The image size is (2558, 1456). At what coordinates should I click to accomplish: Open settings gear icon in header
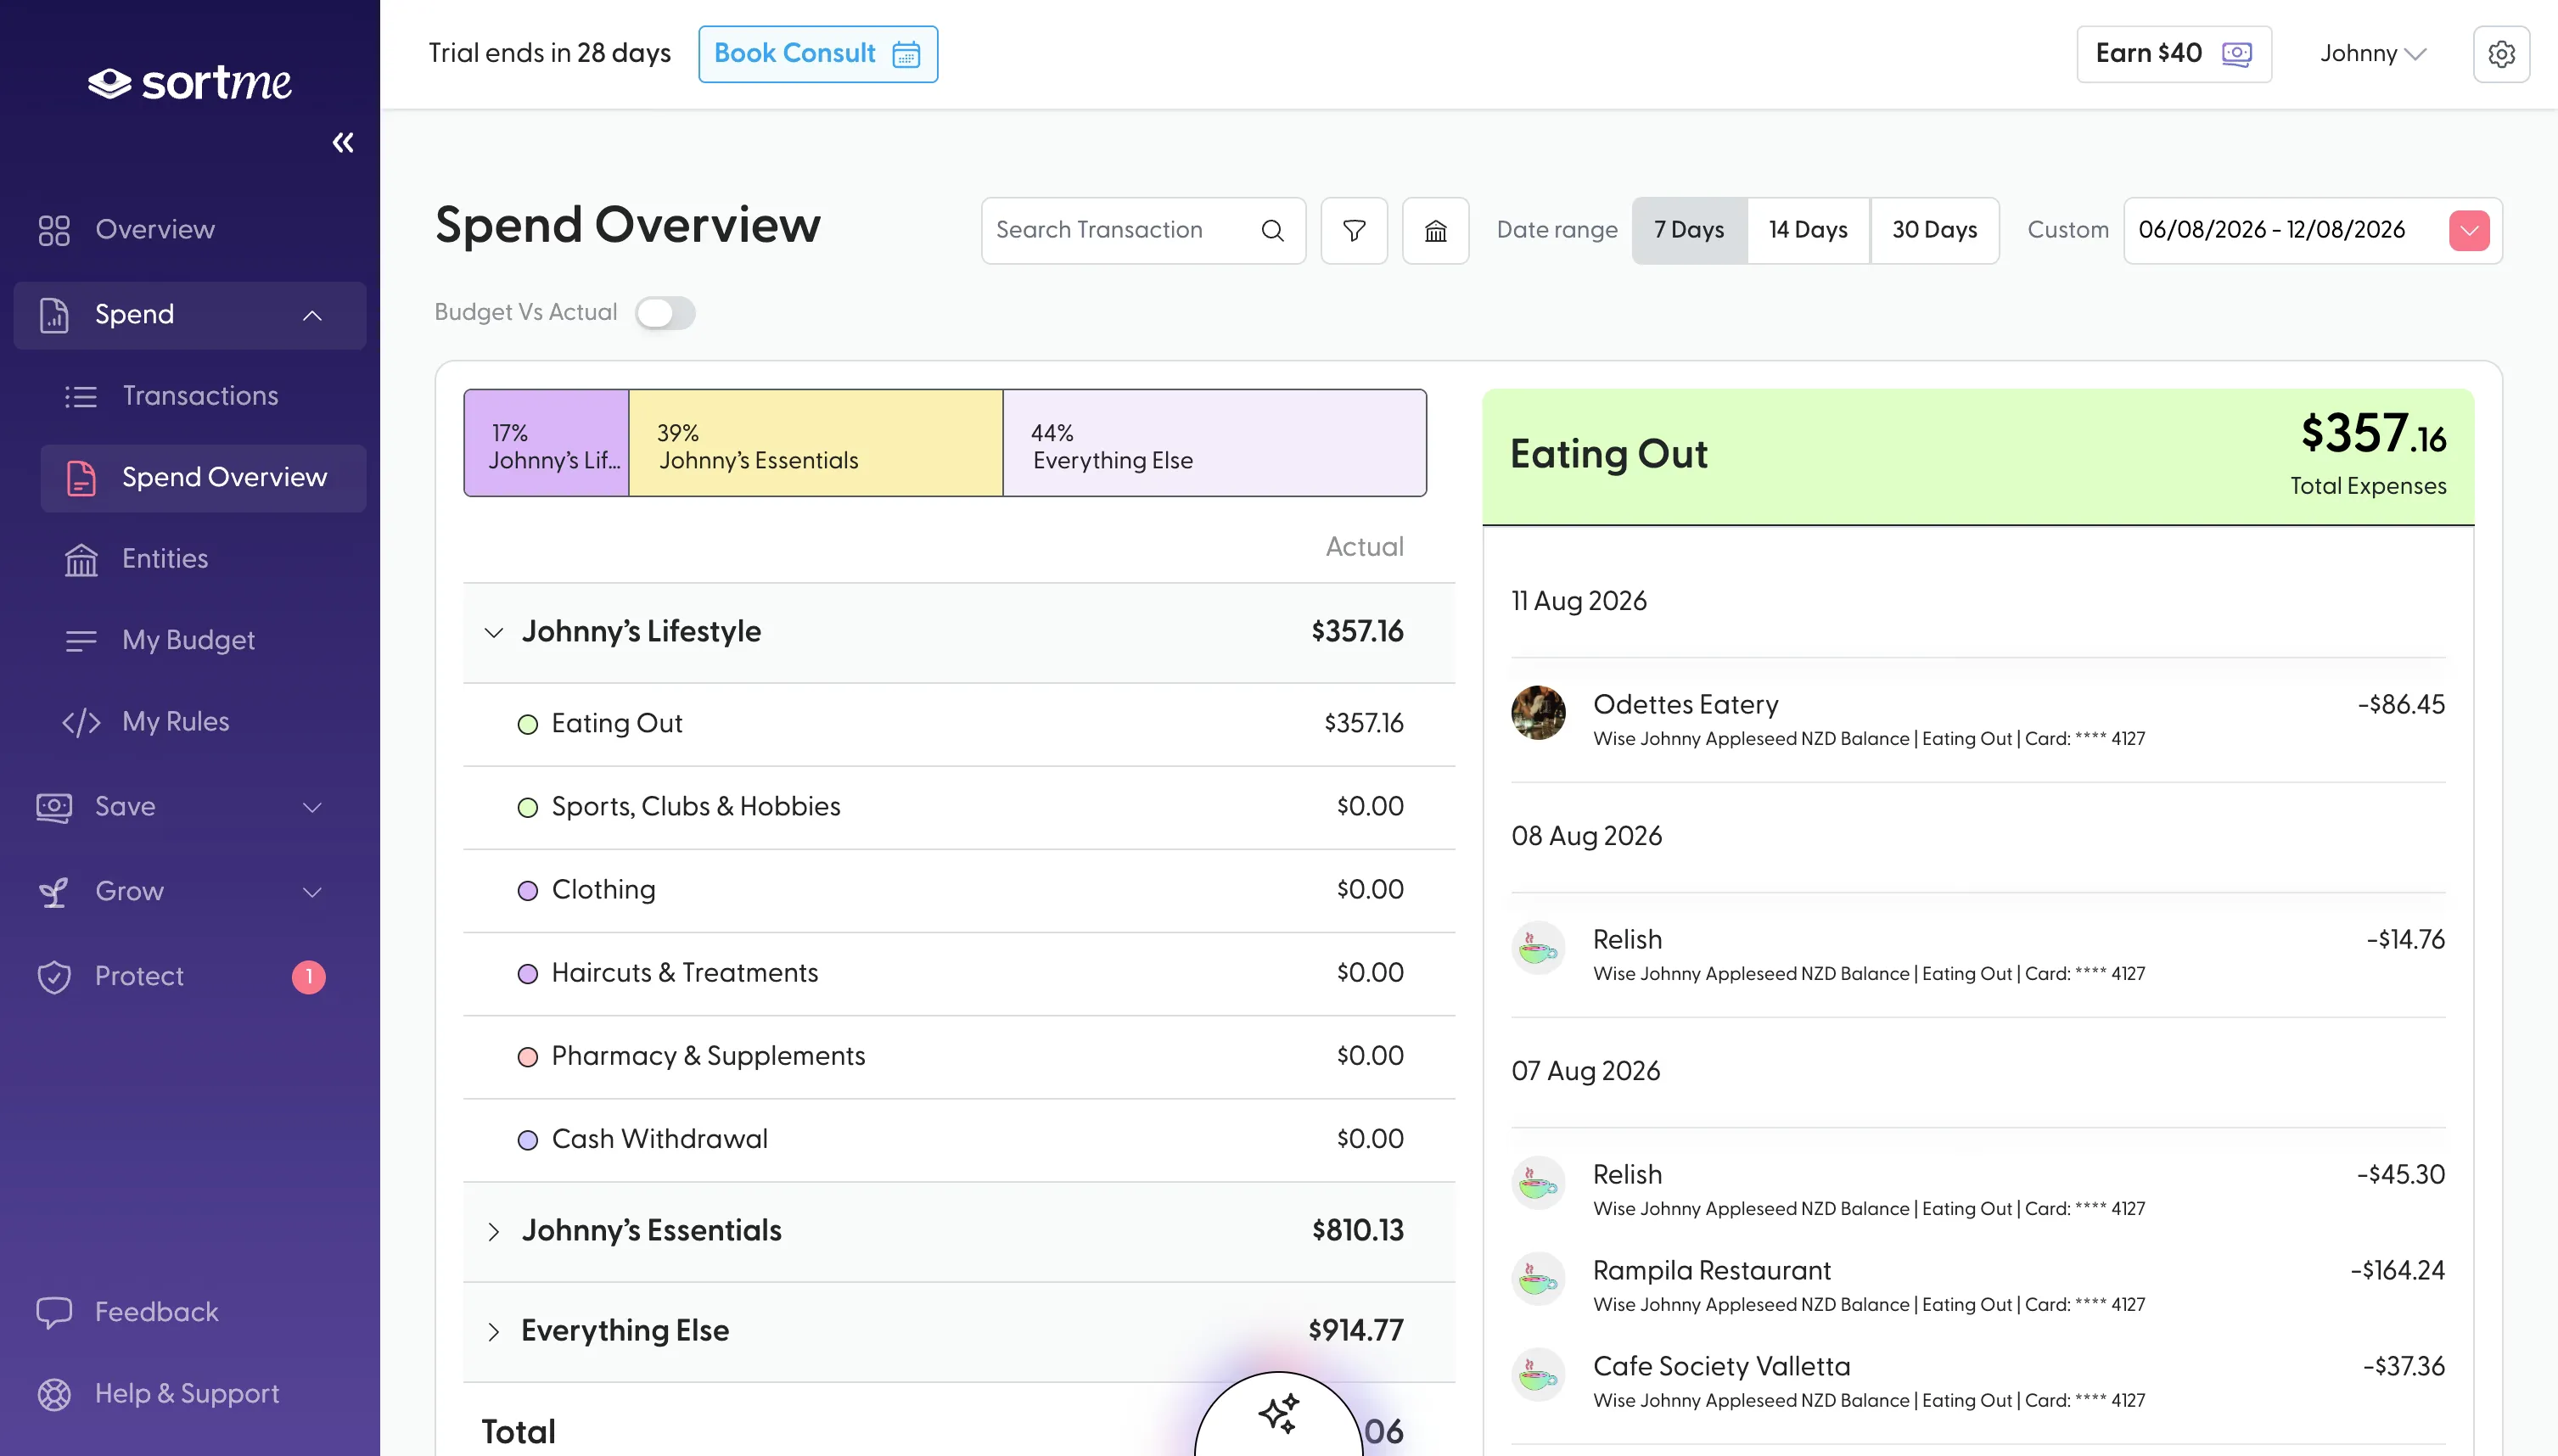pos(2501,54)
